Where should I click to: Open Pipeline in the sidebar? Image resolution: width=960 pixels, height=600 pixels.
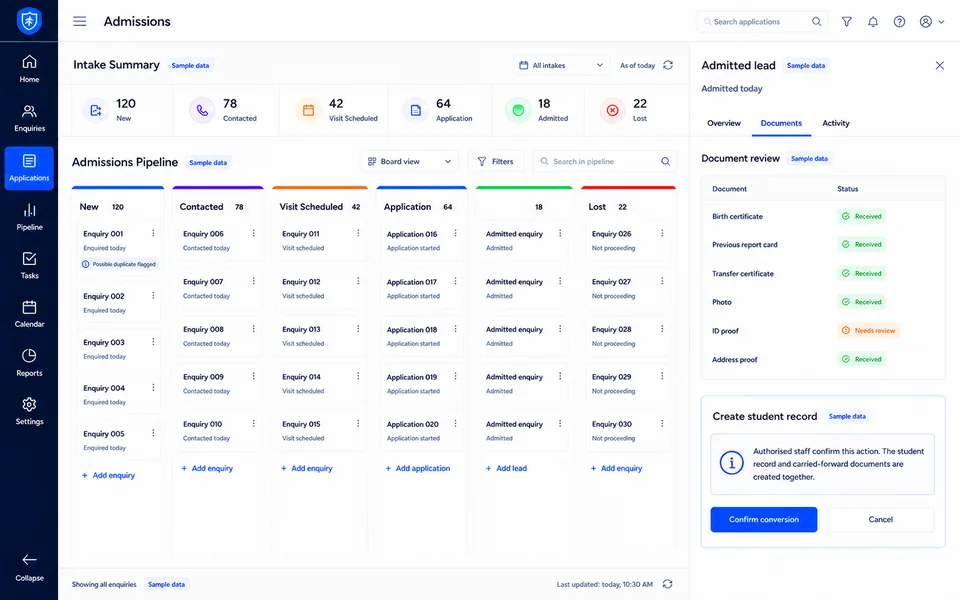tap(29, 217)
